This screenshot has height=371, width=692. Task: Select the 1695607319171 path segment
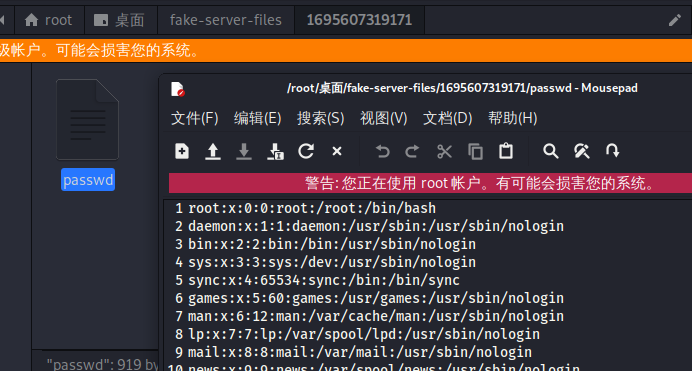click(x=359, y=20)
